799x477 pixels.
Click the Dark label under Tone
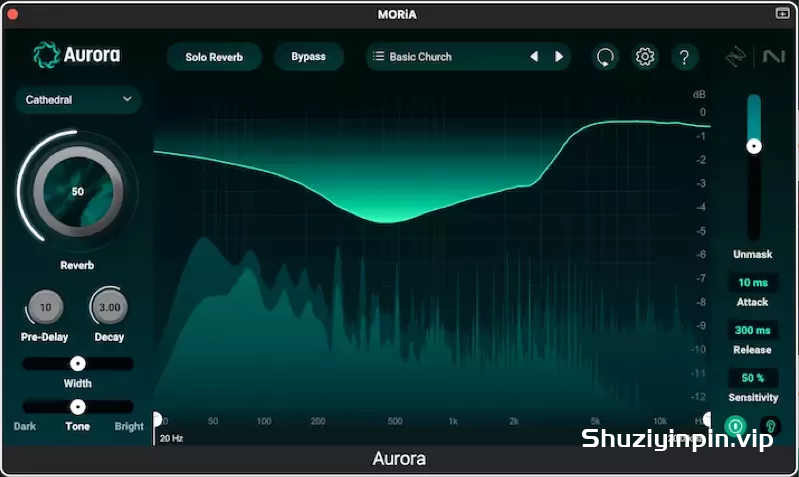pos(25,426)
